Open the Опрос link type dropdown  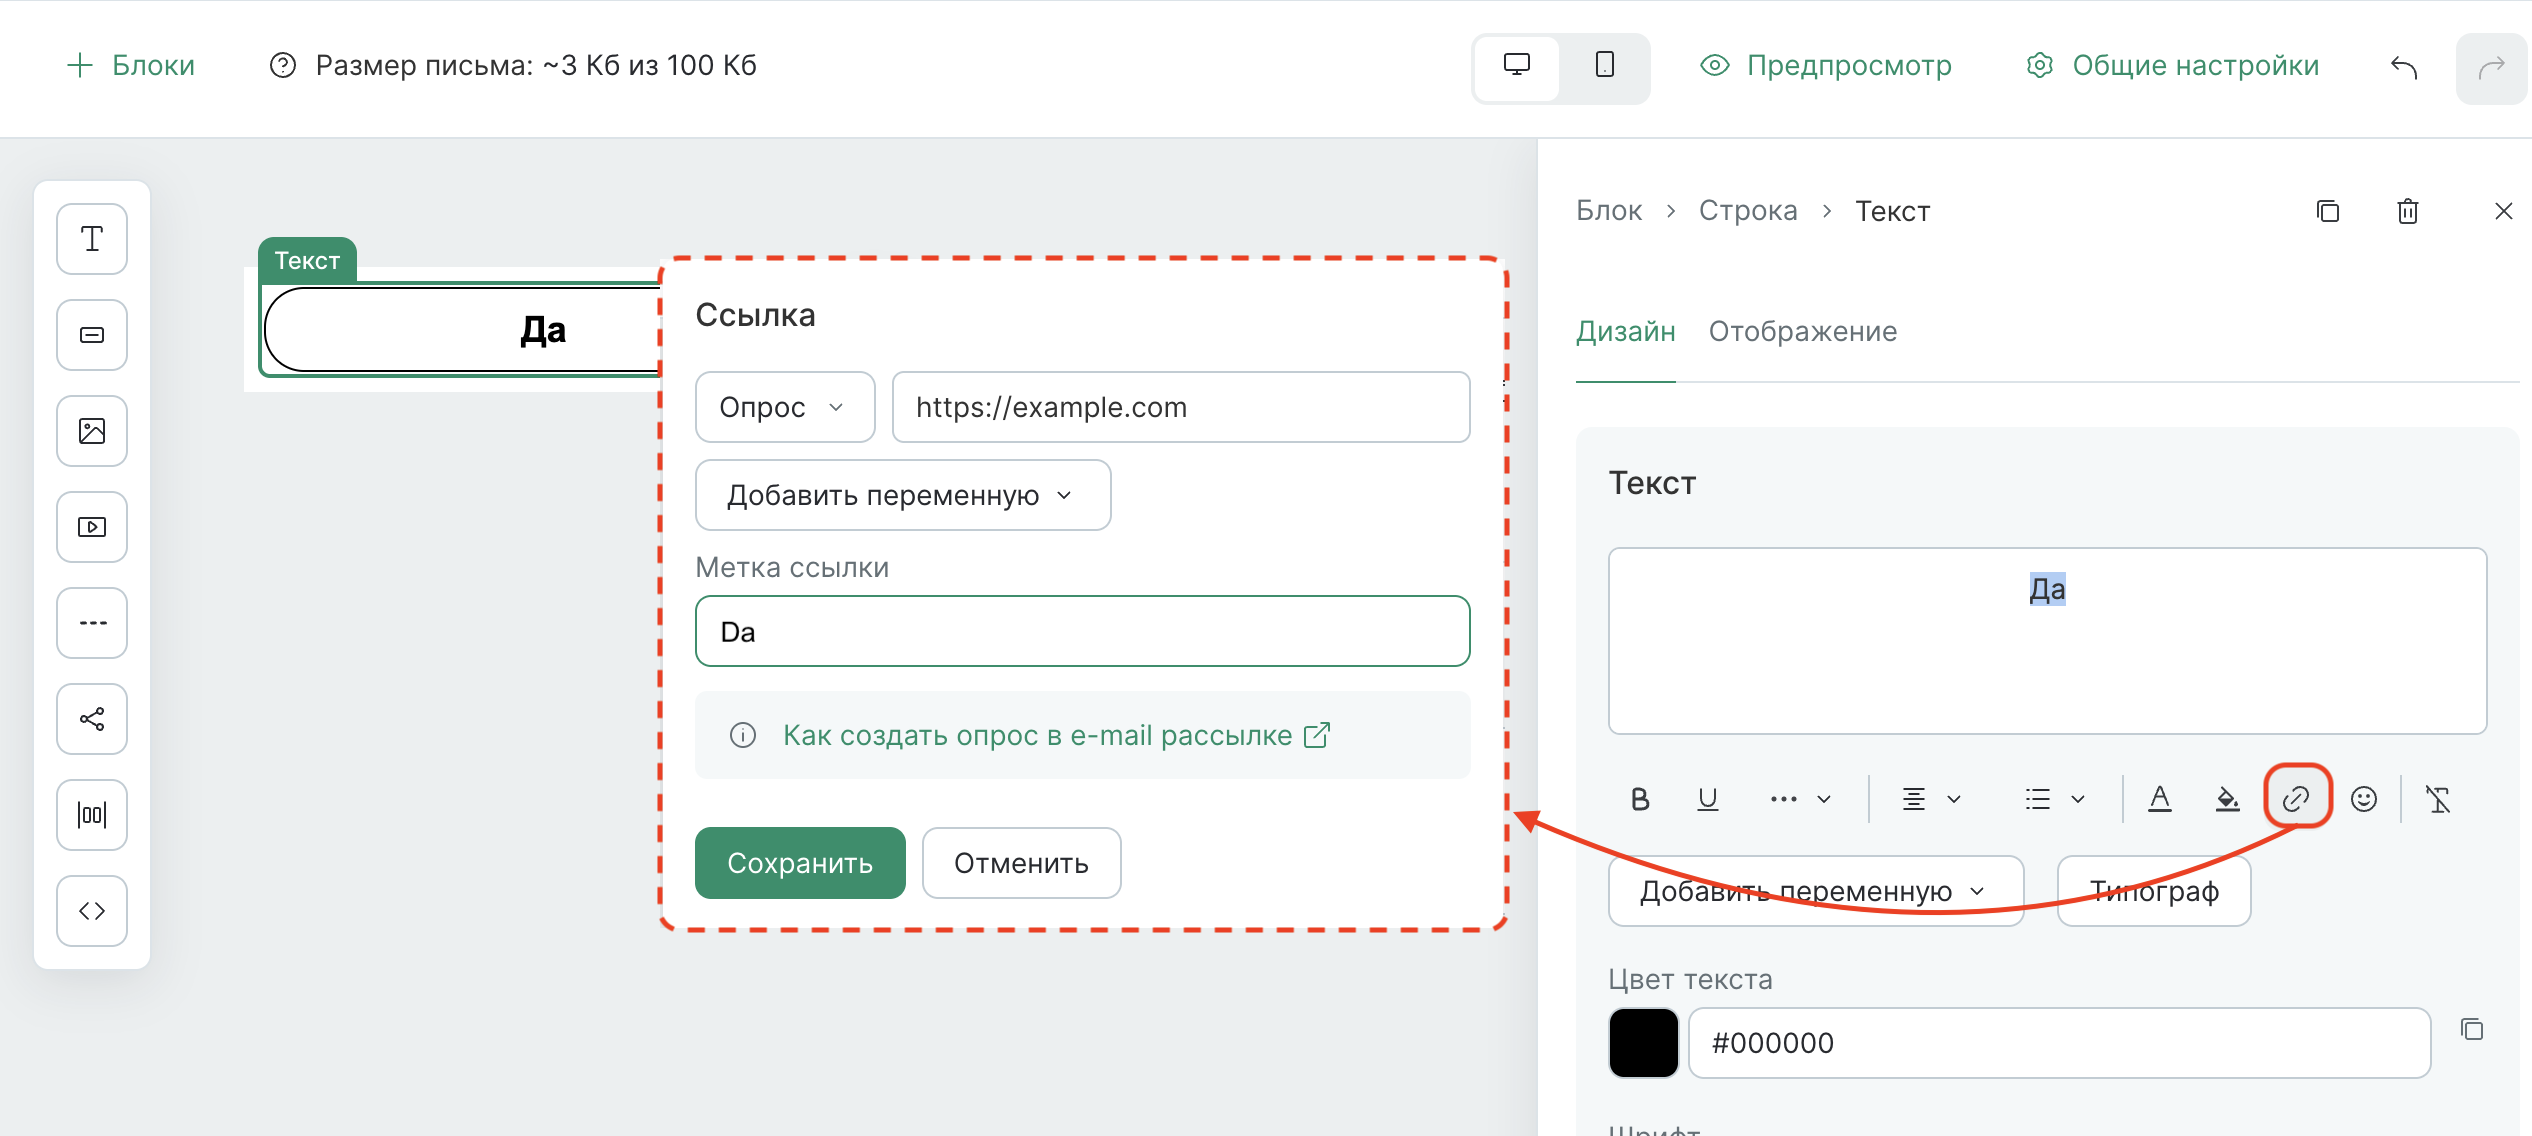pyautogui.click(x=784, y=407)
